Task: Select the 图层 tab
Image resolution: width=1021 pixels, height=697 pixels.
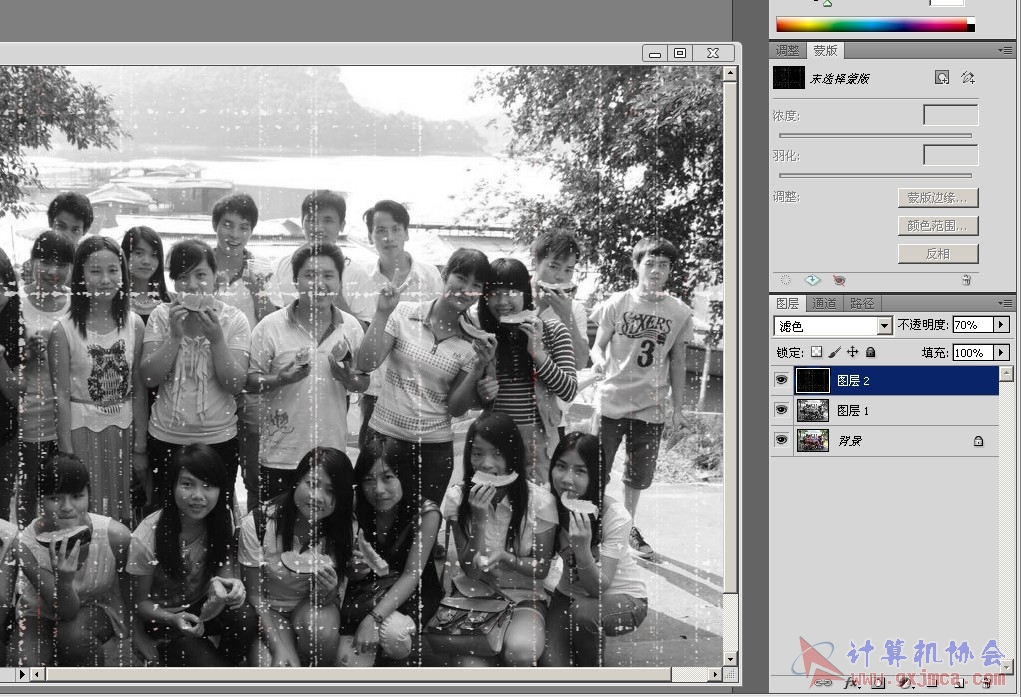Action: click(x=788, y=303)
